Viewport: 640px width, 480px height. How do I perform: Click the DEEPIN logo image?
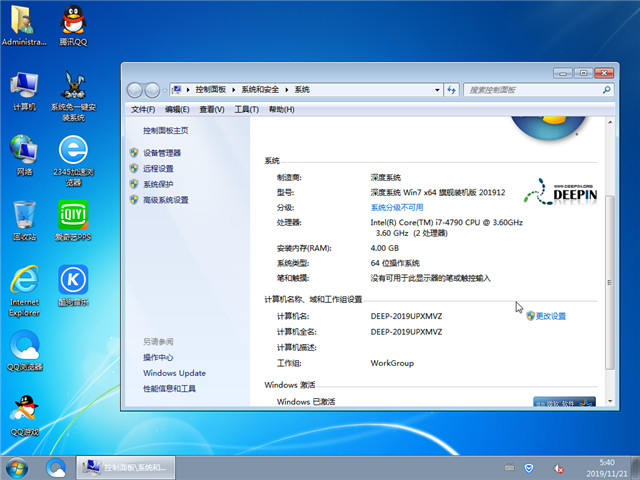tap(560, 191)
